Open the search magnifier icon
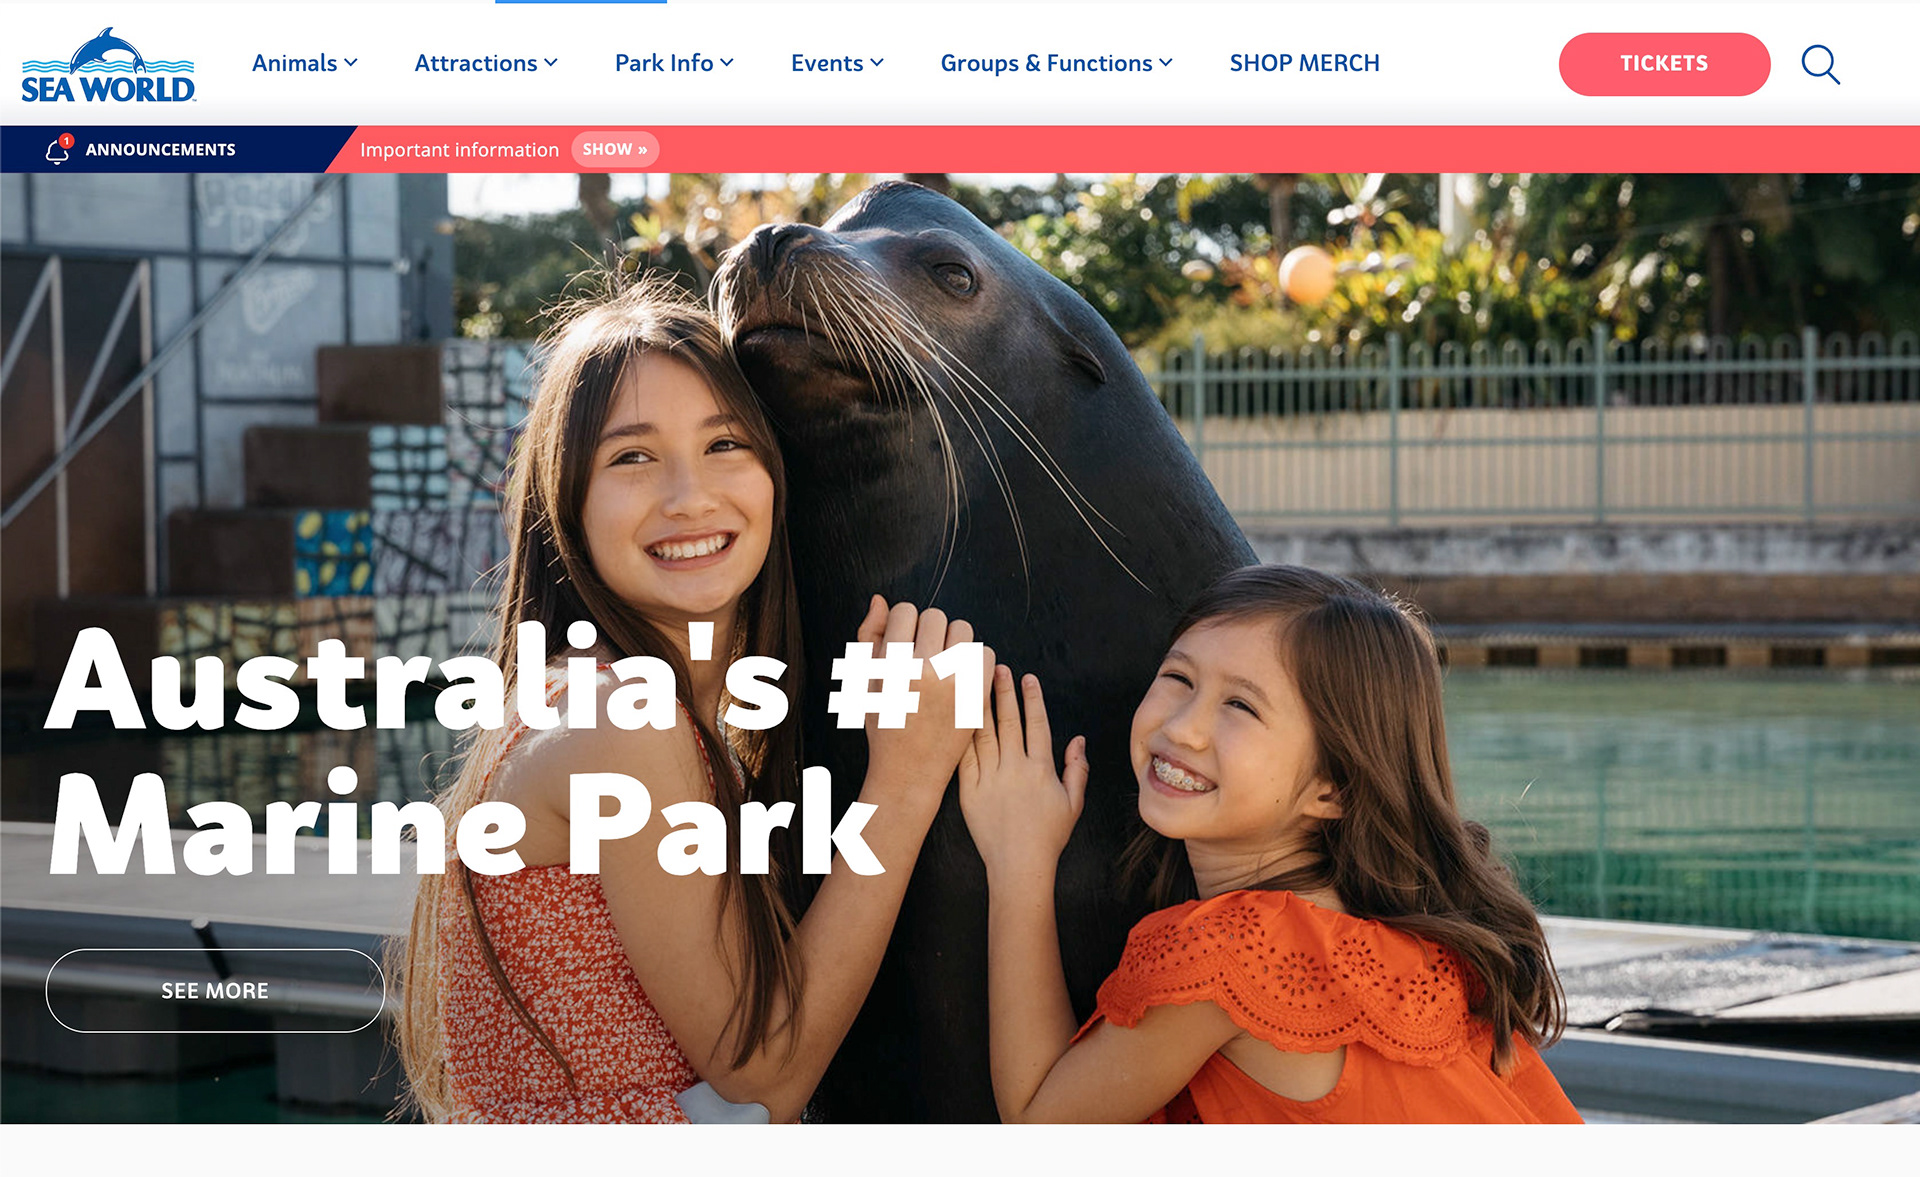Image resolution: width=1920 pixels, height=1177 pixels. click(1820, 64)
